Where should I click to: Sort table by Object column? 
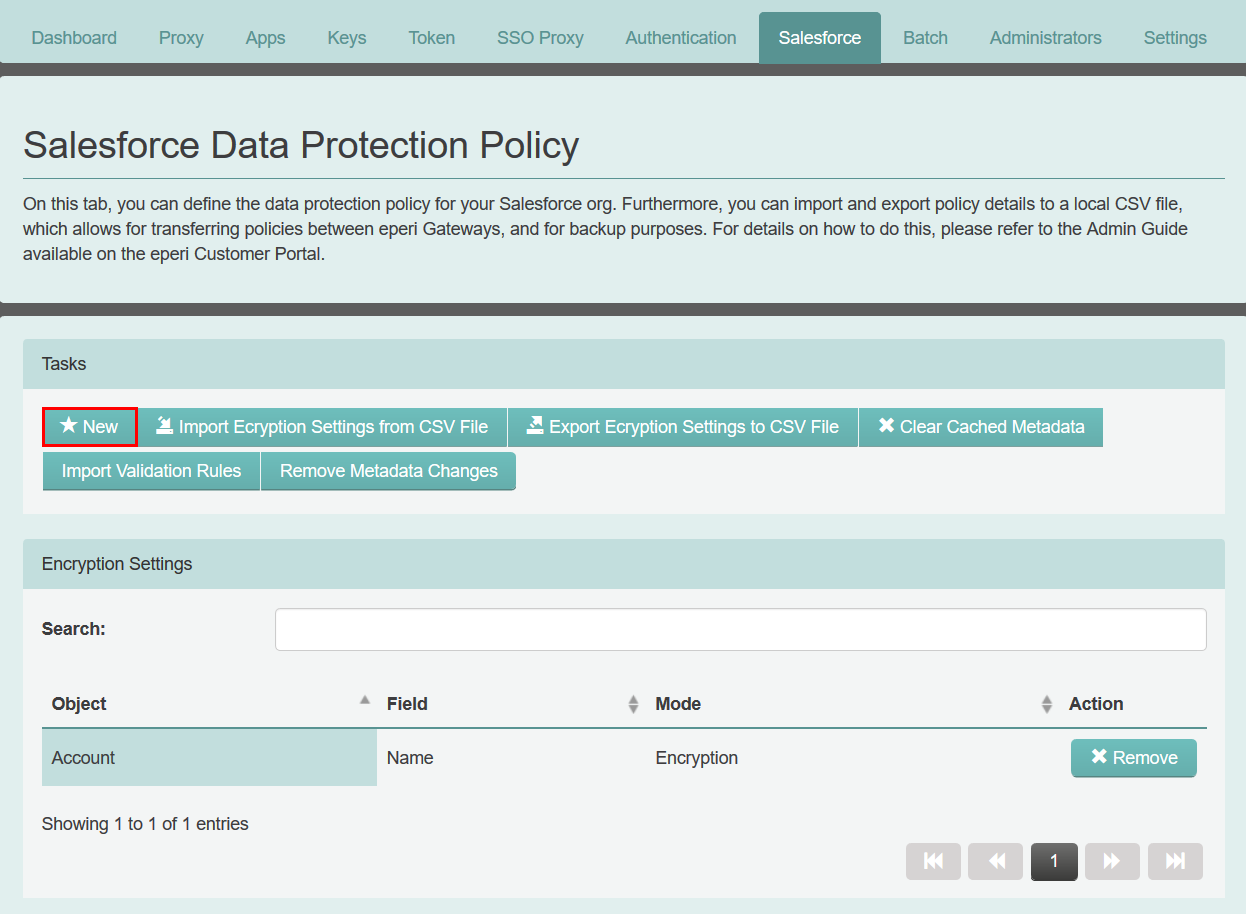point(209,704)
